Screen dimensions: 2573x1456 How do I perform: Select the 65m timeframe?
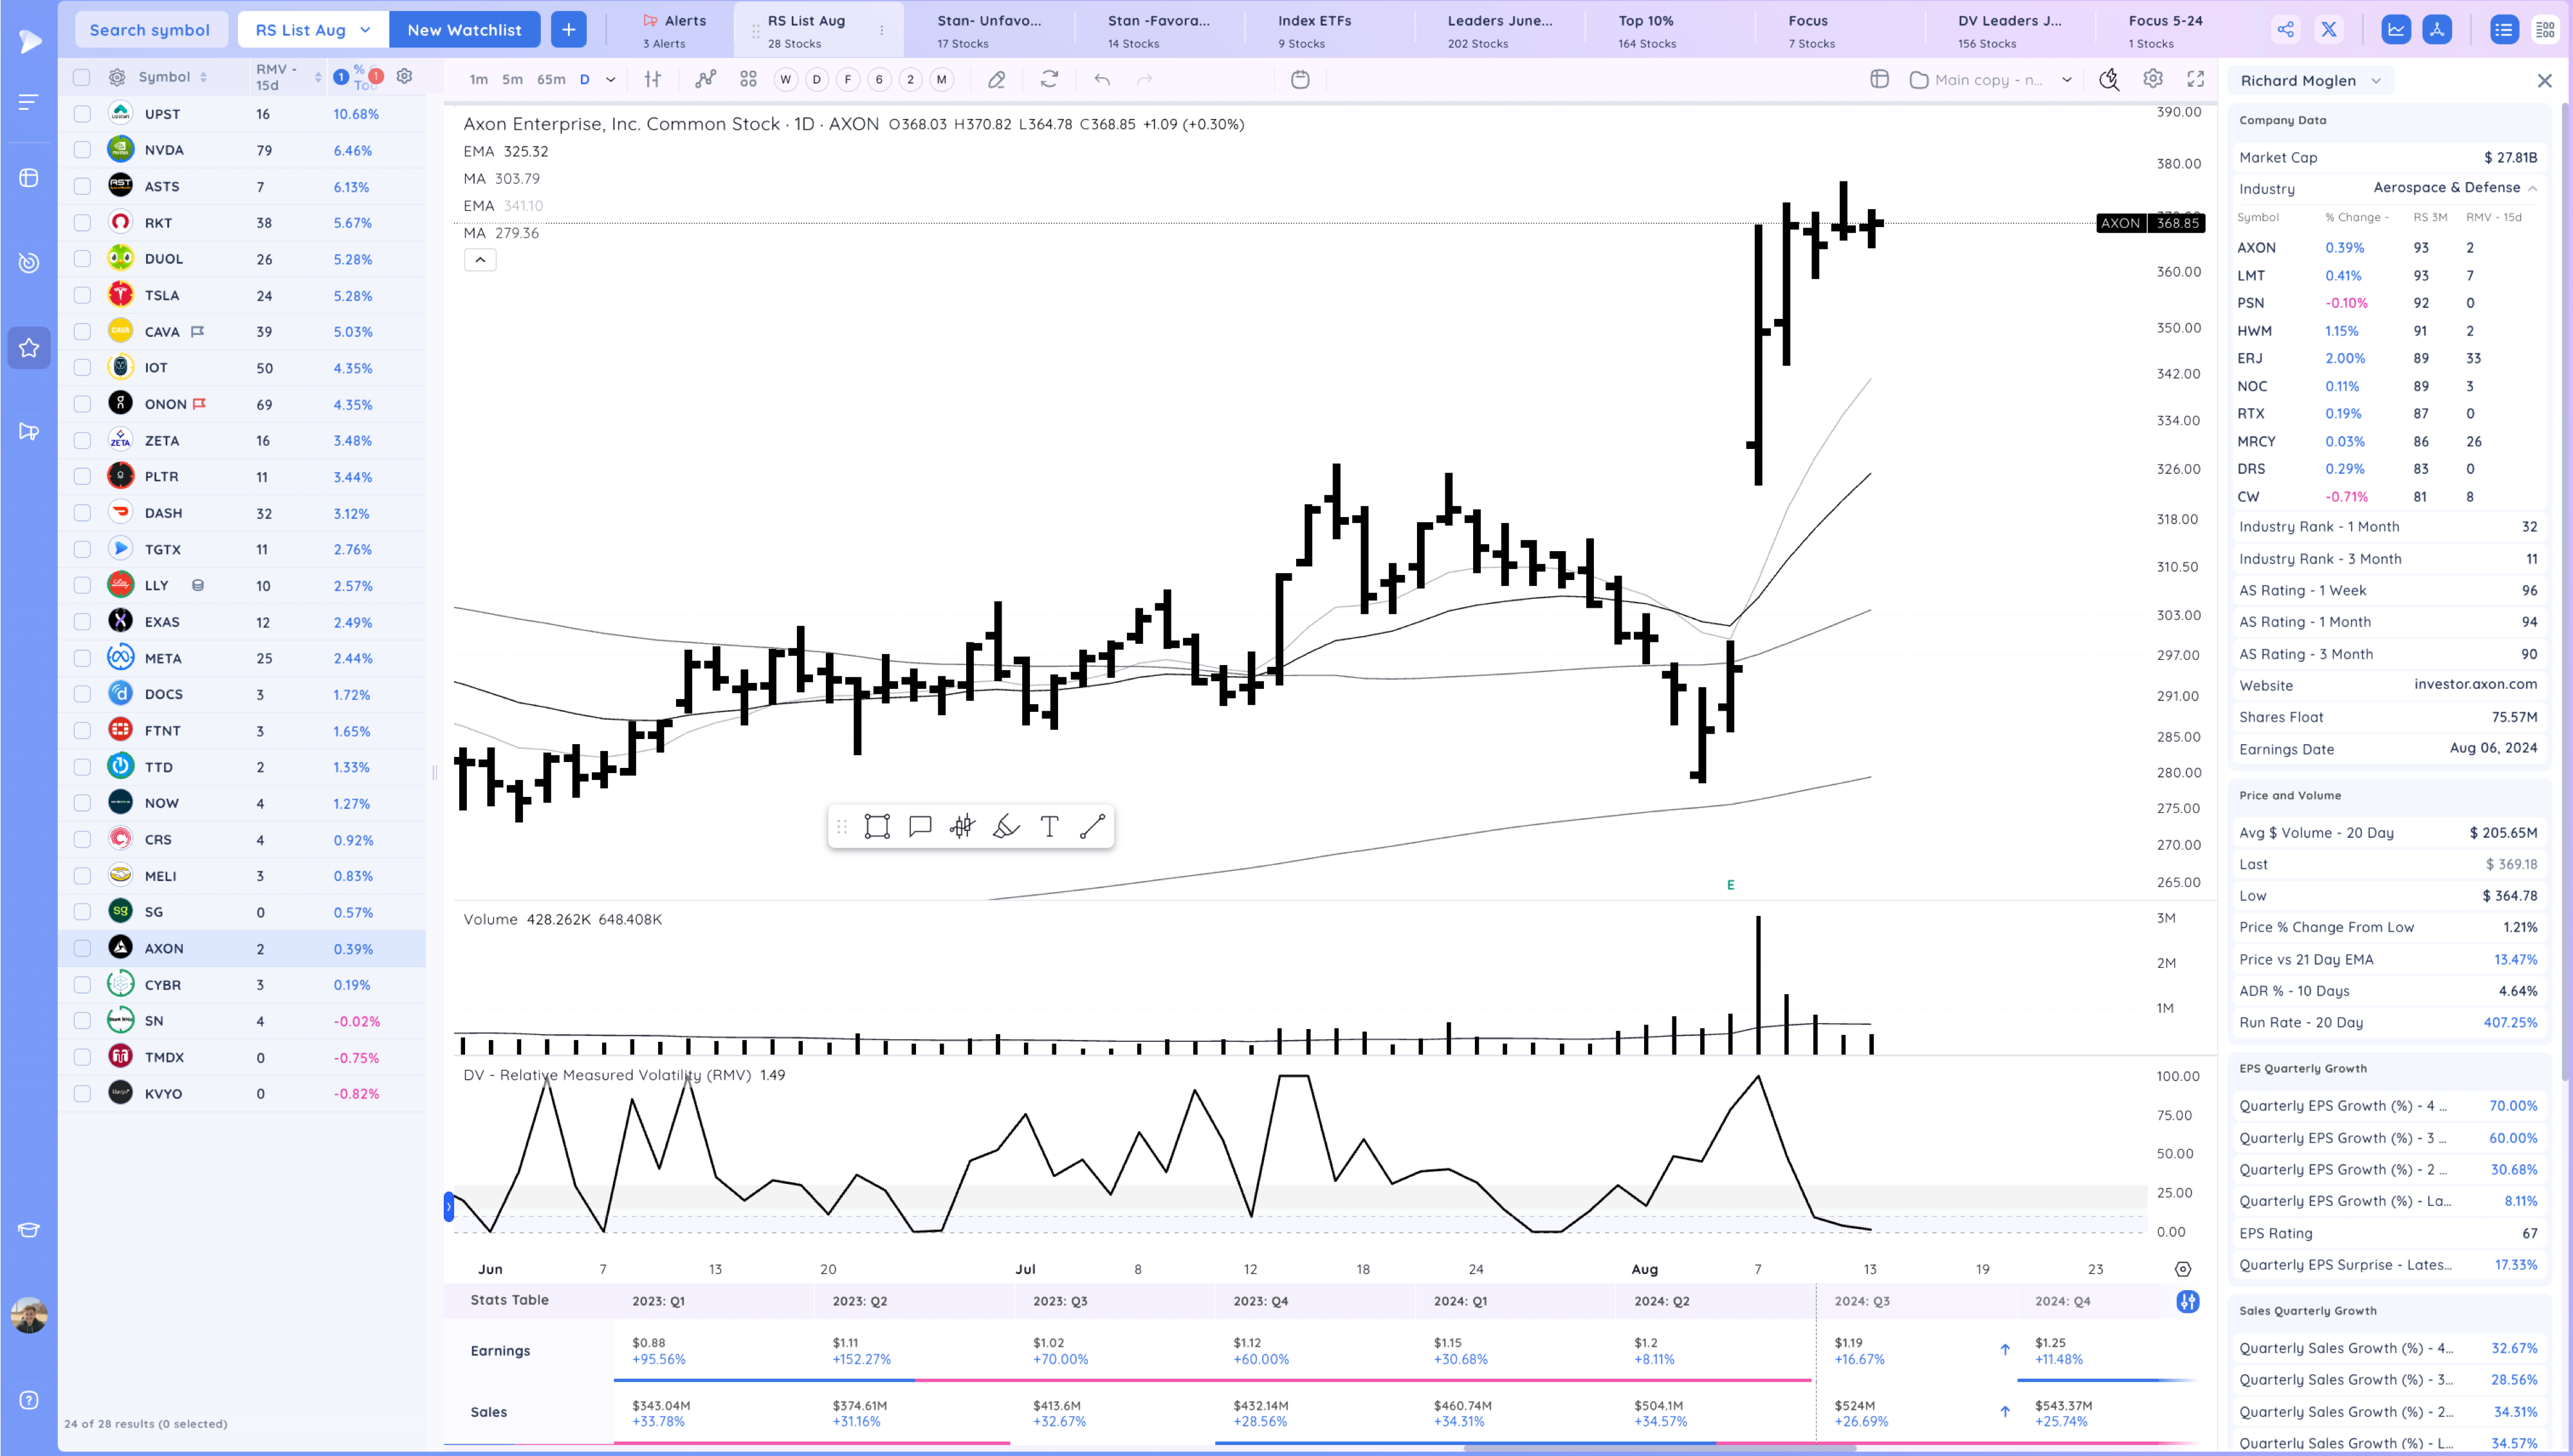(x=551, y=79)
